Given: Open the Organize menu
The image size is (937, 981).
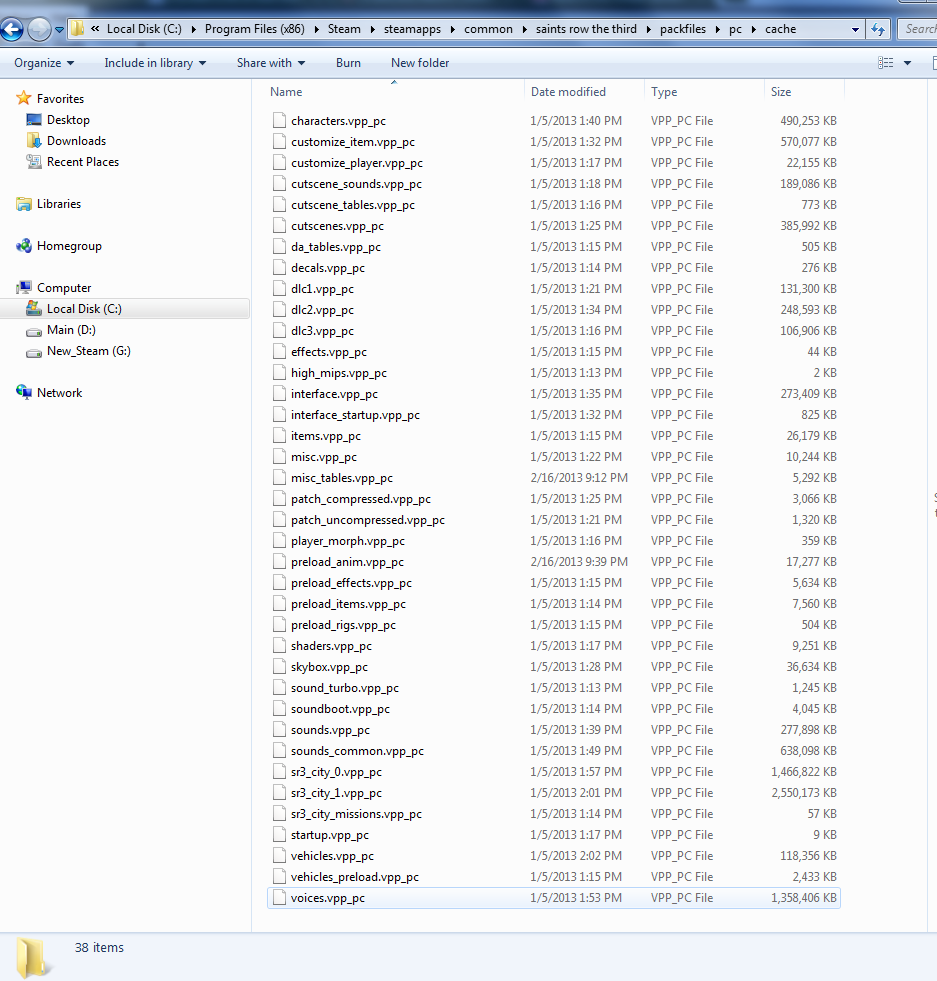Looking at the screenshot, I should point(44,63).
